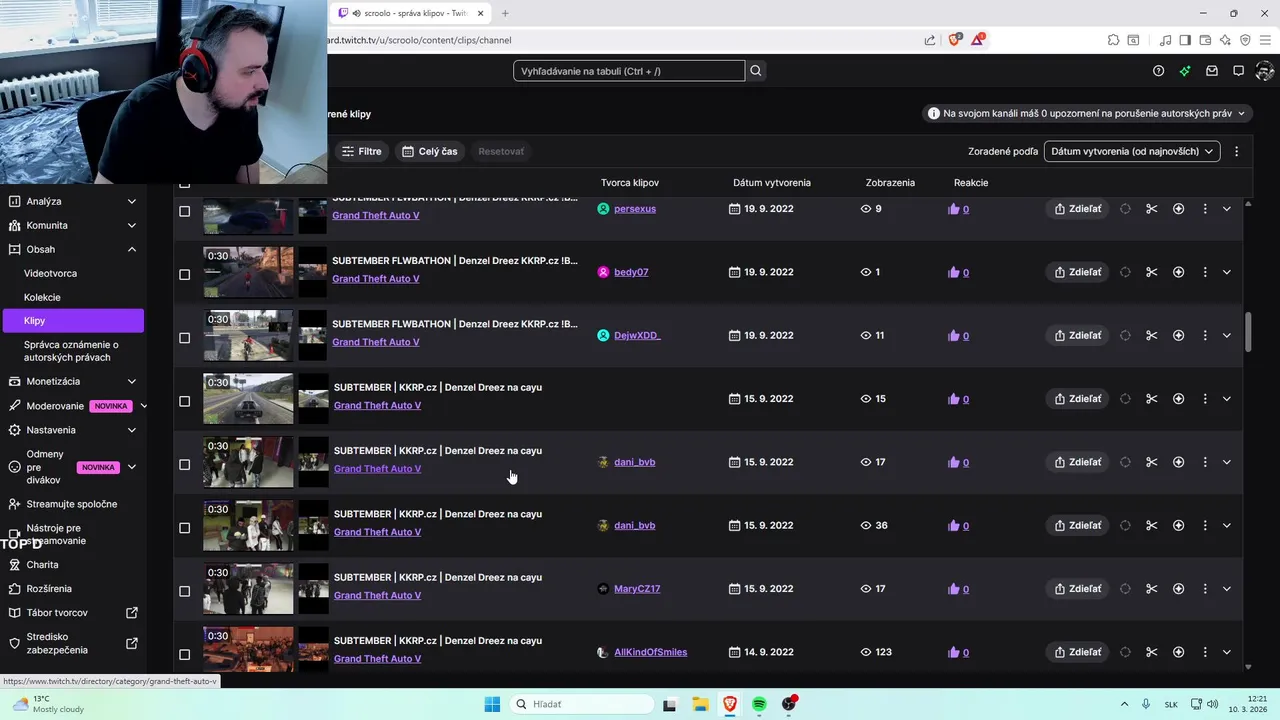Click the search magnifier button
The height and width of the screenshot is (720, 1280).
[756, 71]
